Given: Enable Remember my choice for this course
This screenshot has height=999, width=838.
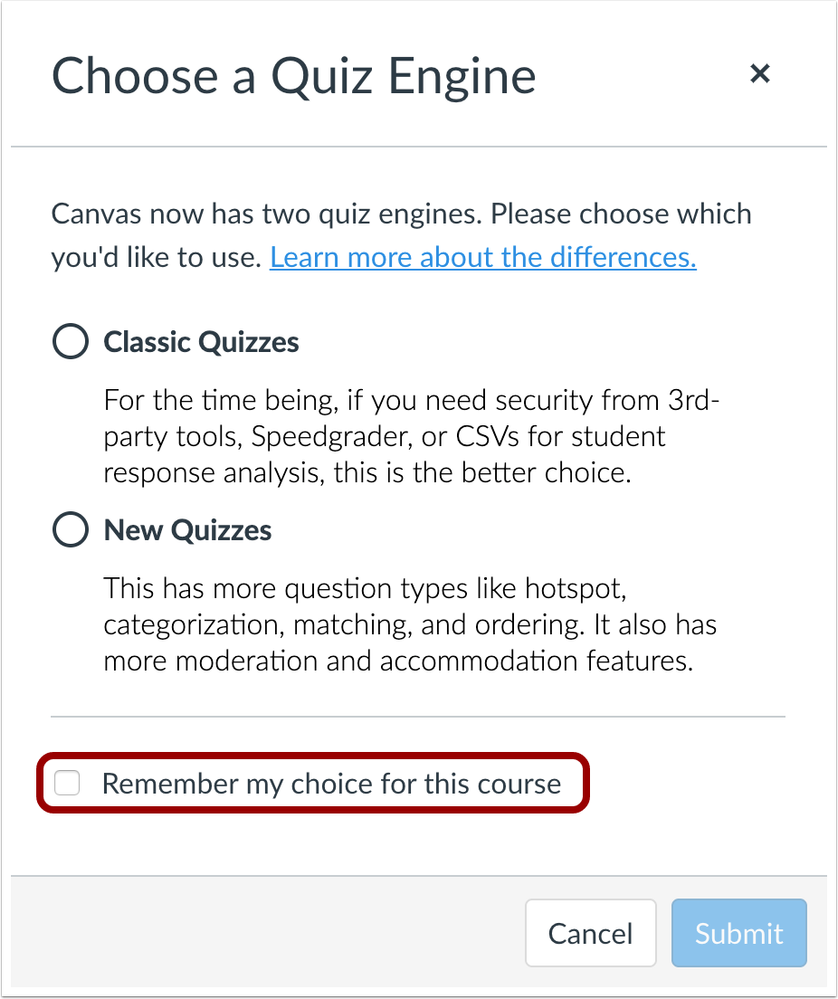Looking at the screenshot, I should coord(67,784).
